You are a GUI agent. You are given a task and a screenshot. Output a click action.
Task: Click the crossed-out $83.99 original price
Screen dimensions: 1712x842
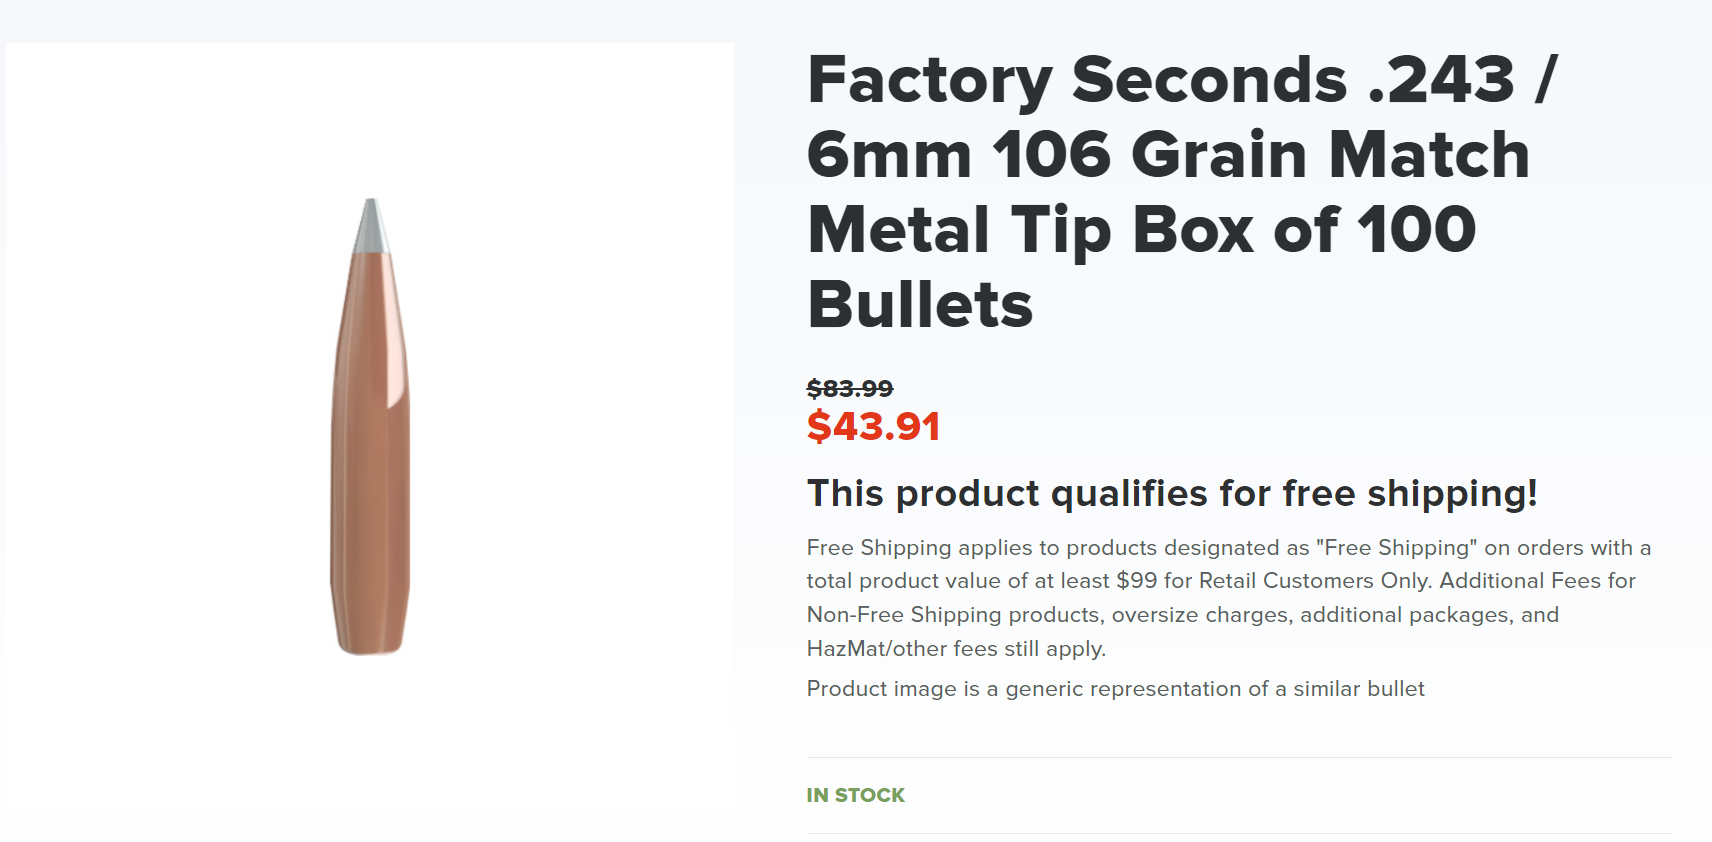click(850, 388)
